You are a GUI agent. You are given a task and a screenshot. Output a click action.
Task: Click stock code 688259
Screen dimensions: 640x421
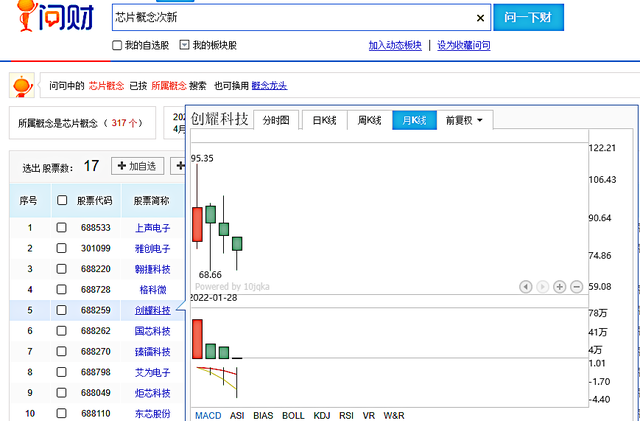(96, 310)
